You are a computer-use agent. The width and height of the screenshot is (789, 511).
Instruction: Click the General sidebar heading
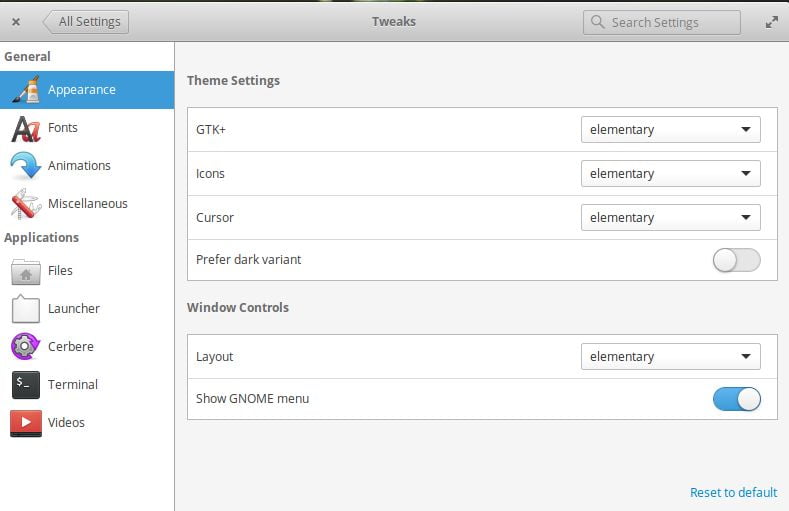[x=27, y=56]
